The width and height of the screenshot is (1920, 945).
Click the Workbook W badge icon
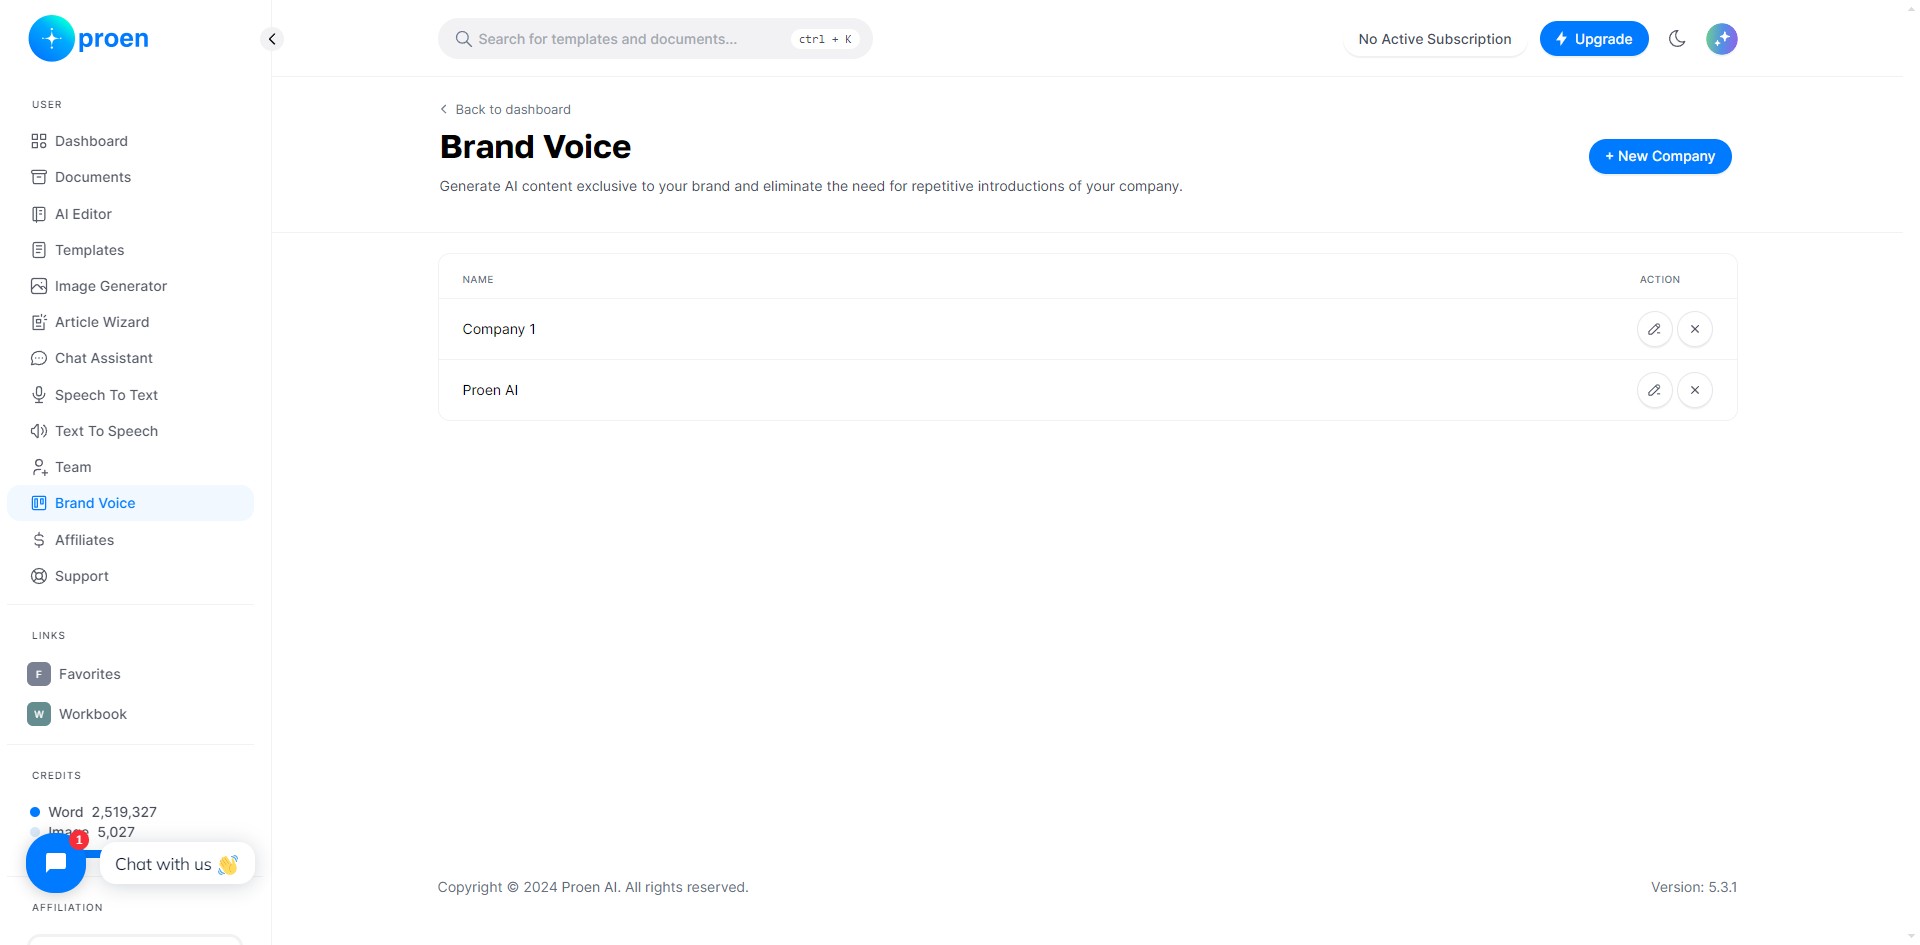(39, 714)
